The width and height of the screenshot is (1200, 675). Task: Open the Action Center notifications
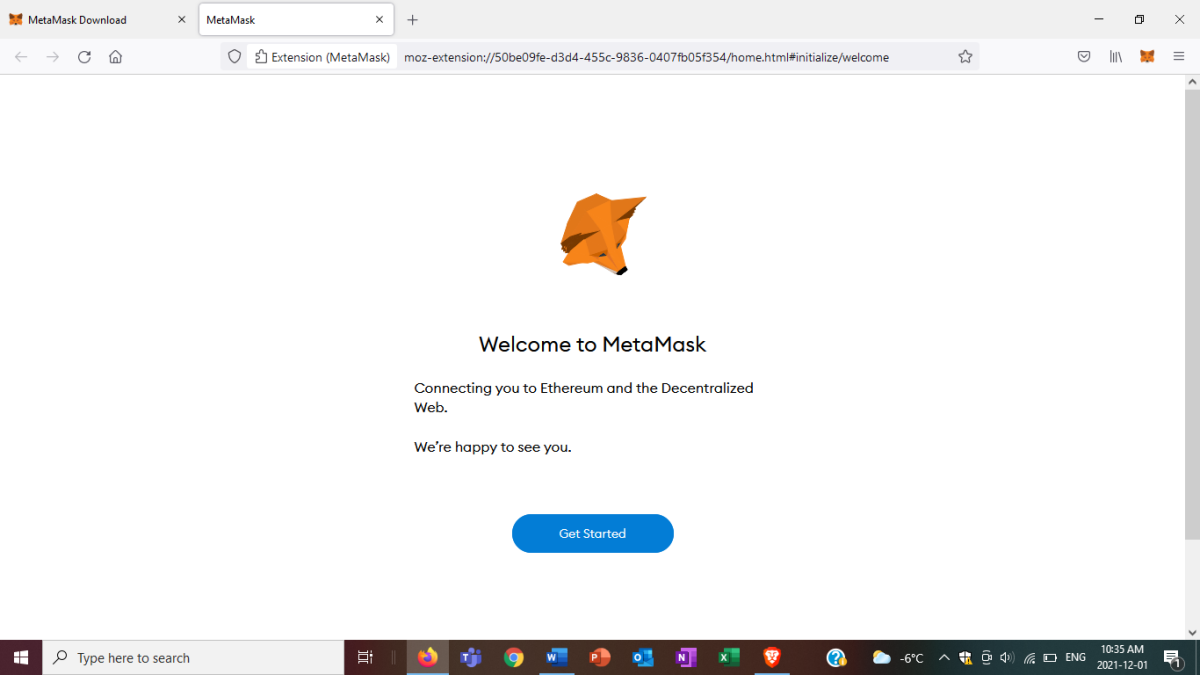tap(1173, 658)
